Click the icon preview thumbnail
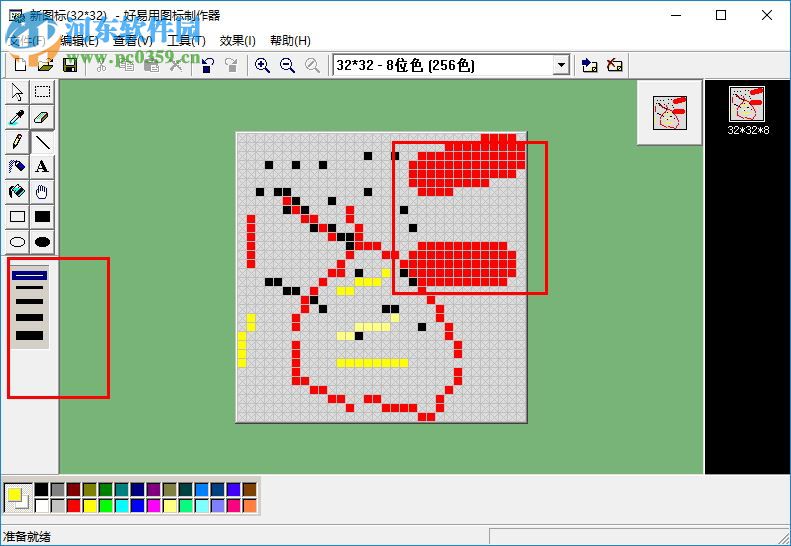 click(669, 113)
